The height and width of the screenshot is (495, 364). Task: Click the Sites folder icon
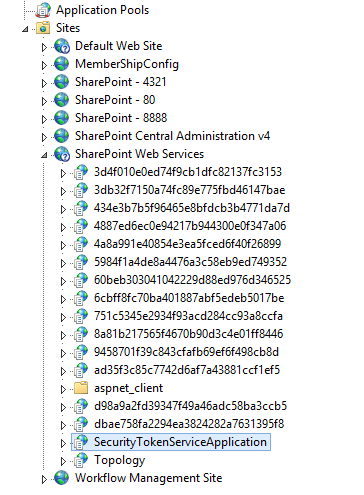(x=43, y=28)
